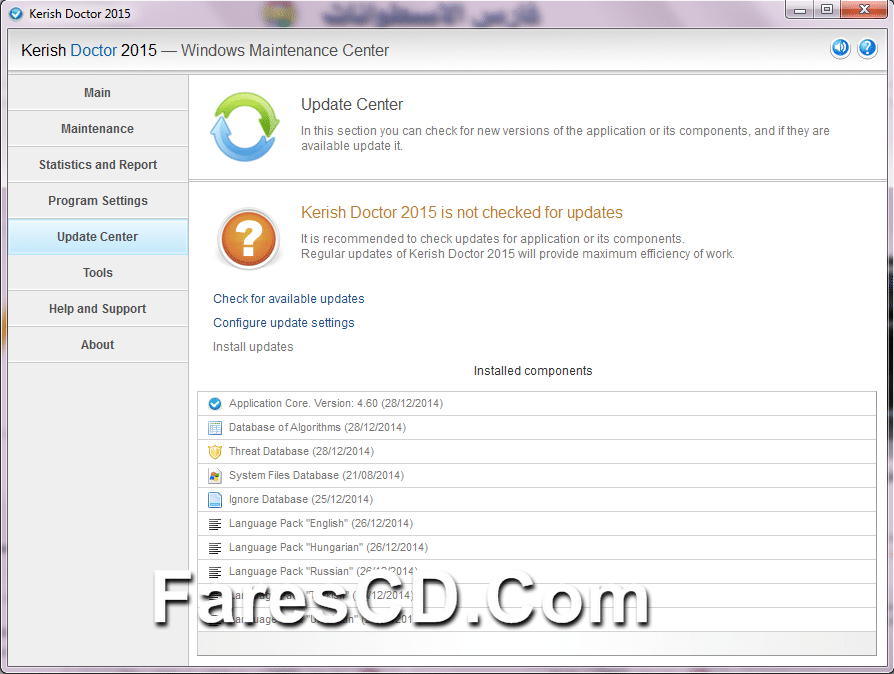Open the Tools section
The image size is (894, 674).
97,273
